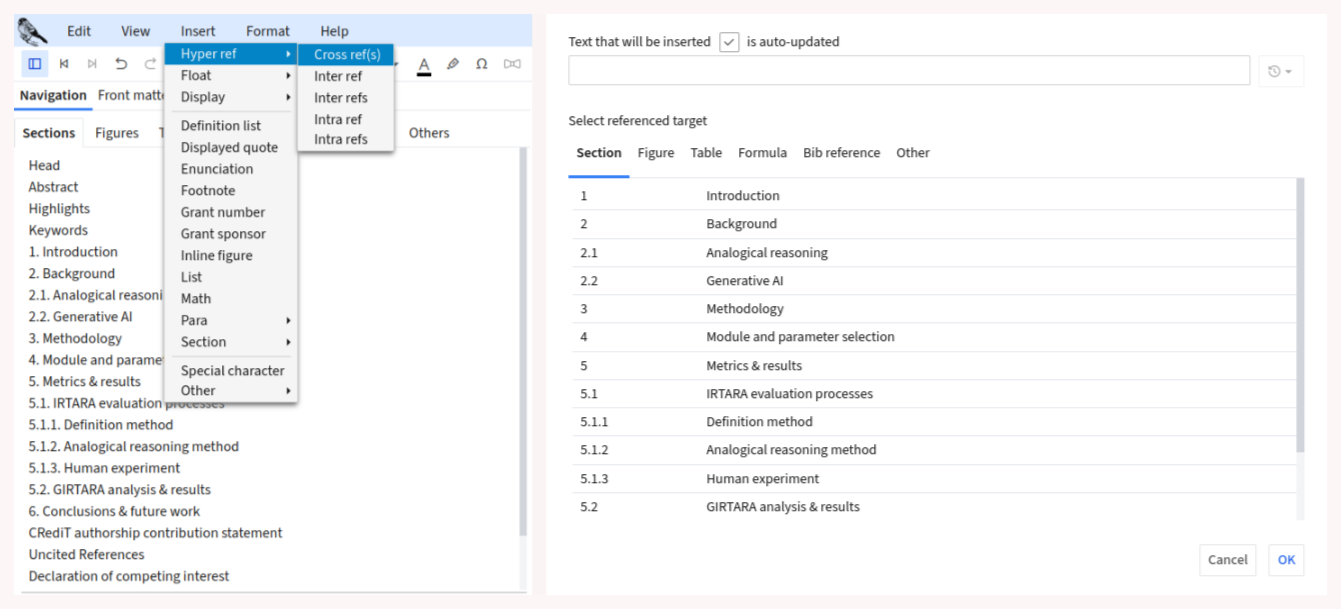Click the font color A swatch
This screenshot has height=609, width=1341.
pos(424,65)
